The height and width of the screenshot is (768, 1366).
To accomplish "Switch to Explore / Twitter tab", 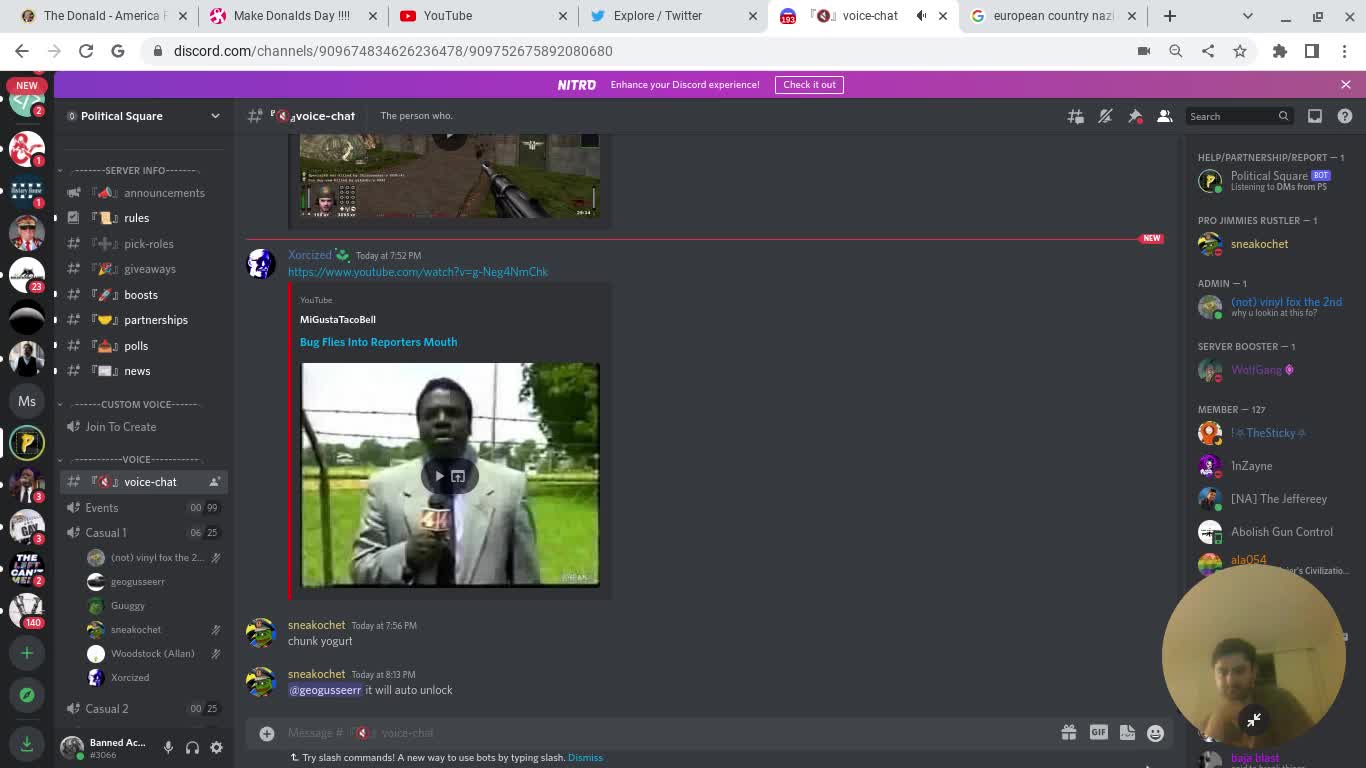I will [x=672, y=16].
